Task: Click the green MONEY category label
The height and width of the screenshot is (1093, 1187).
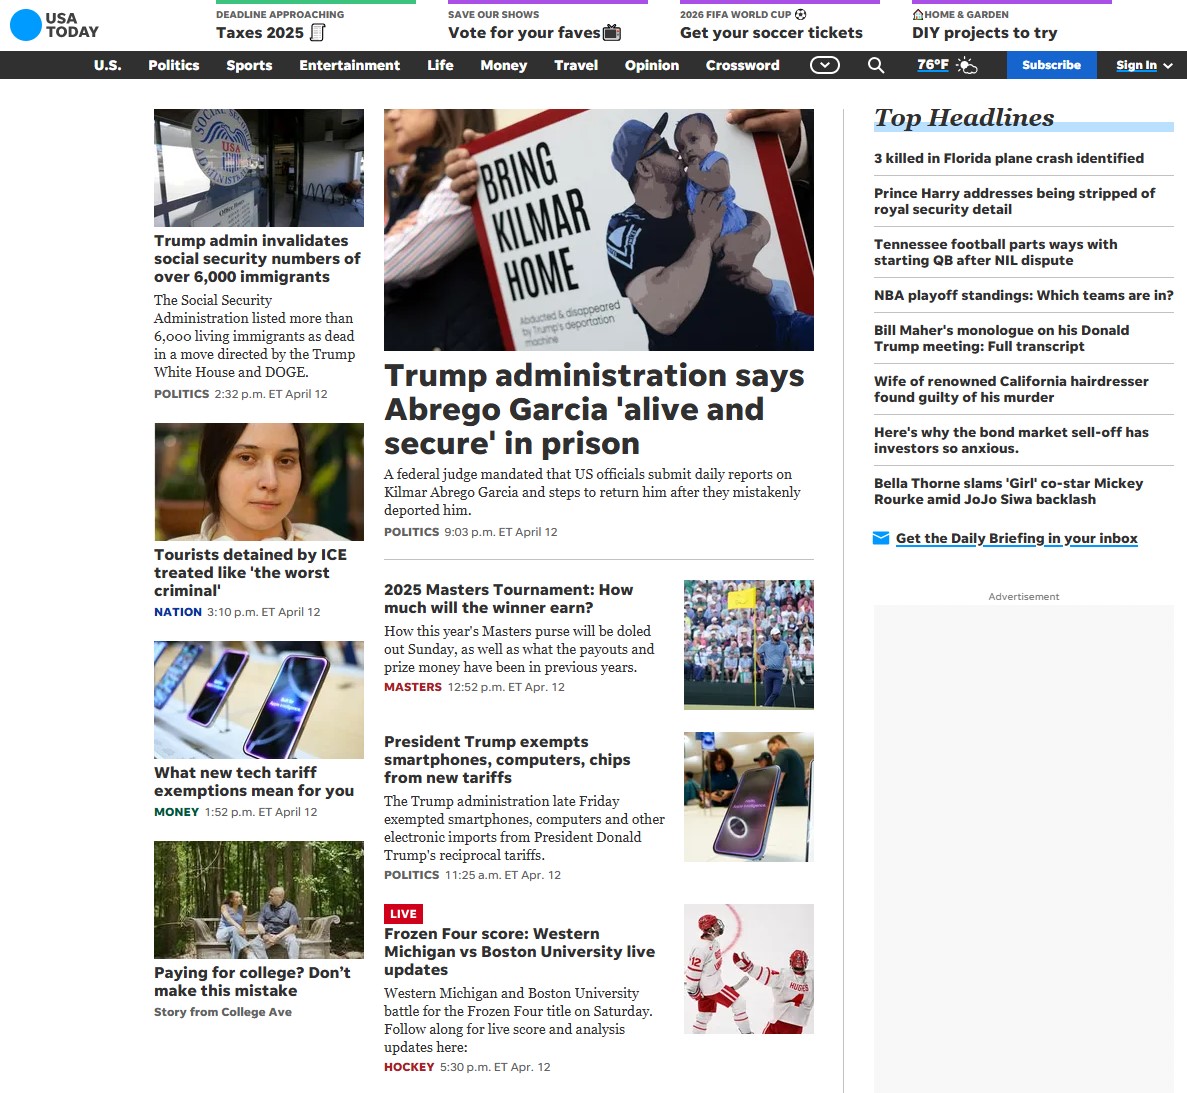Action: pyautogui.click(x=176, y=812)
